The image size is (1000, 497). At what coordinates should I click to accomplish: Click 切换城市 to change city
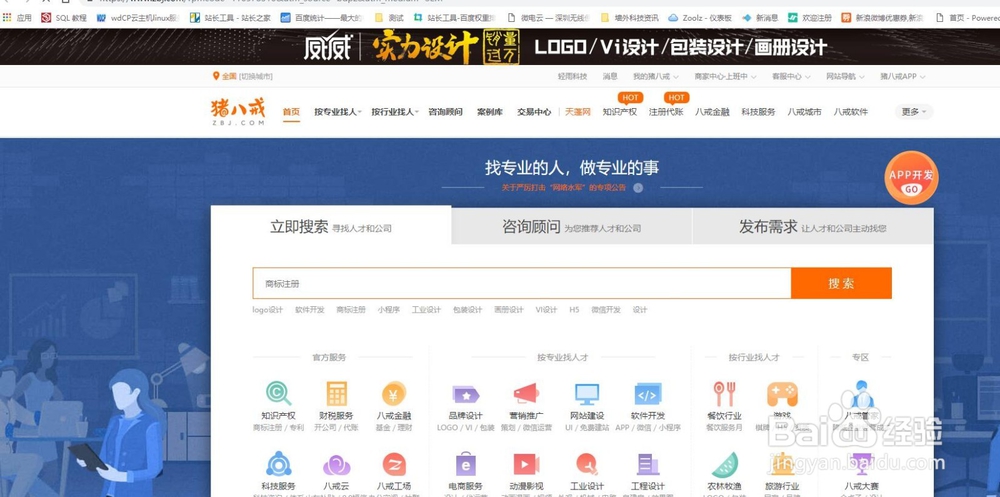pyautogui.click(x=256, y=77)
